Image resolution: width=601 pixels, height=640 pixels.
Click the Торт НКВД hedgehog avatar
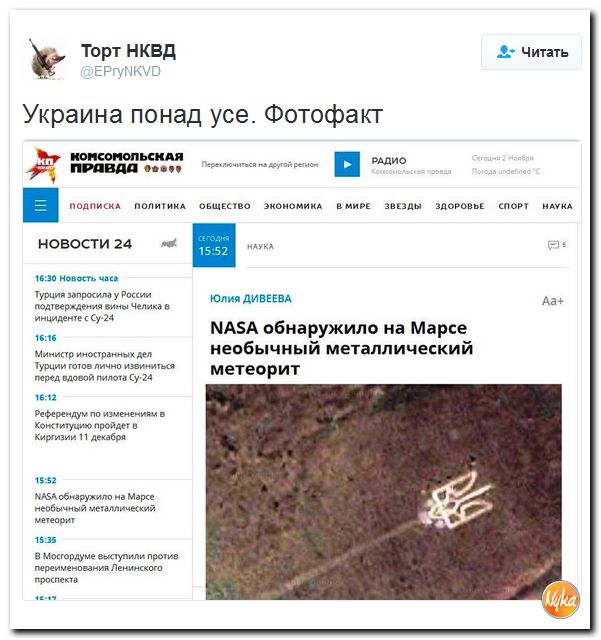pyautogui.click(x=47, y=60)
